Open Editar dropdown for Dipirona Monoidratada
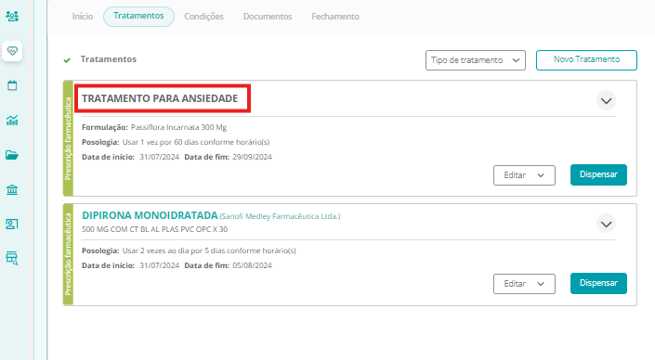Viewport: 655px width, 360px height. coord(524,284)
